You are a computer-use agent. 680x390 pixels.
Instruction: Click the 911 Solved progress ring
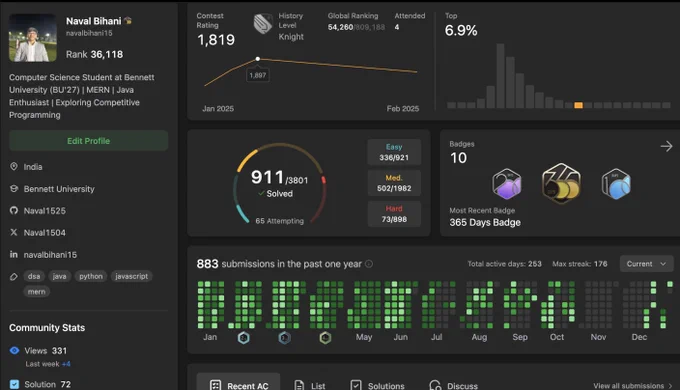(x=280, y=184)
